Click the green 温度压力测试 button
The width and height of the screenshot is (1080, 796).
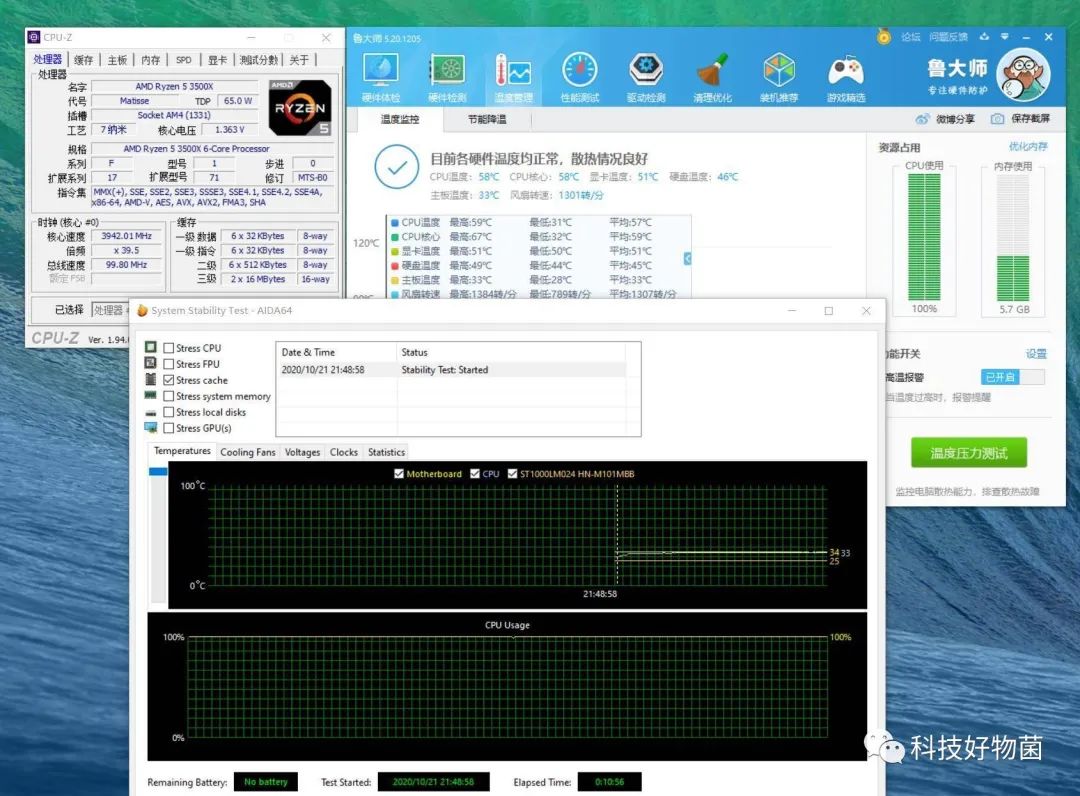[x=968, y=453]
